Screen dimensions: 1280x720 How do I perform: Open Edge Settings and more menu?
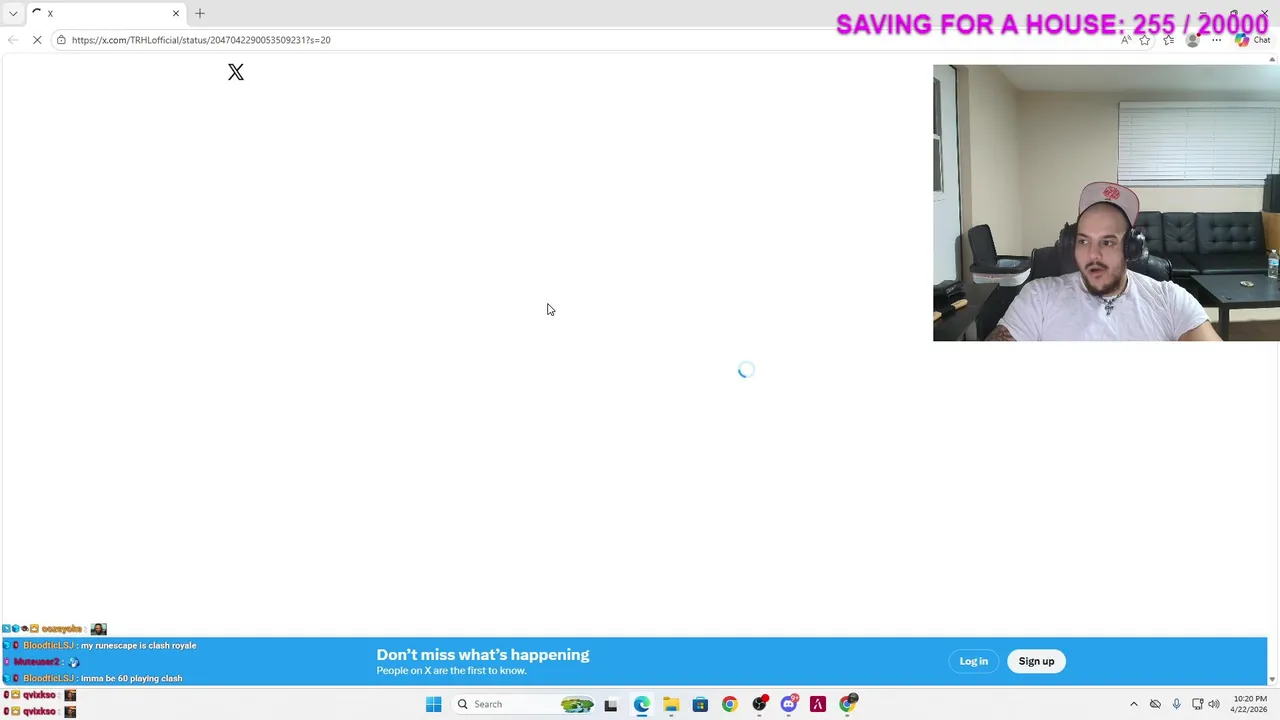pos(1216,40)
